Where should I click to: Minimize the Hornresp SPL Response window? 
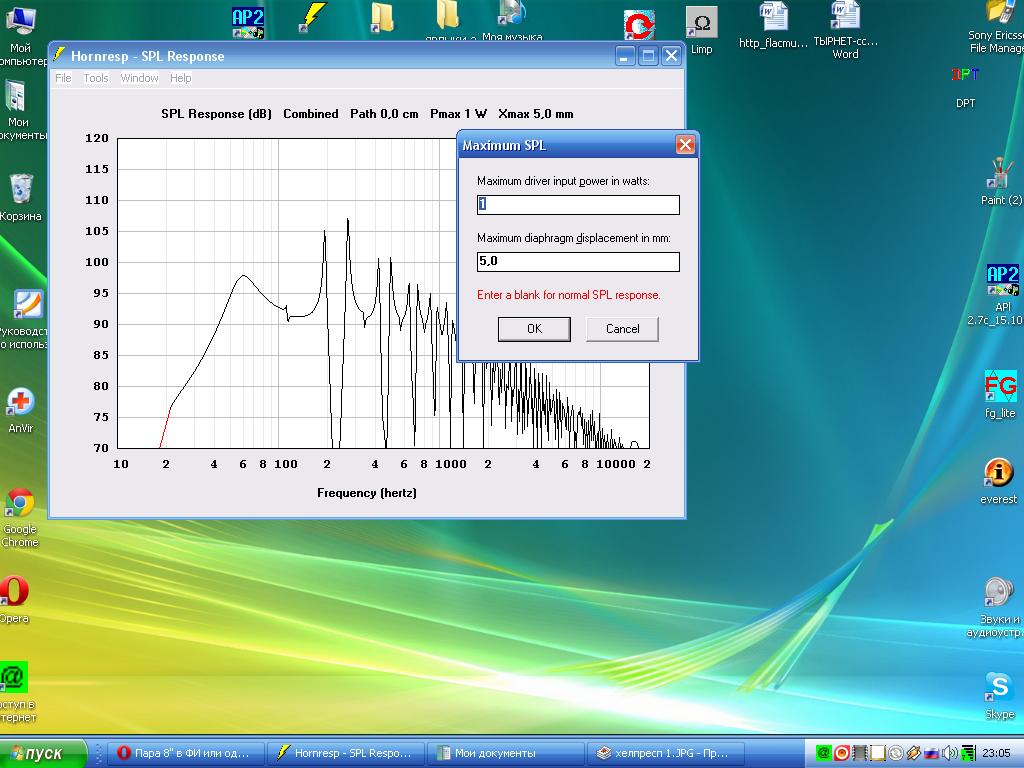click(624, 56)
